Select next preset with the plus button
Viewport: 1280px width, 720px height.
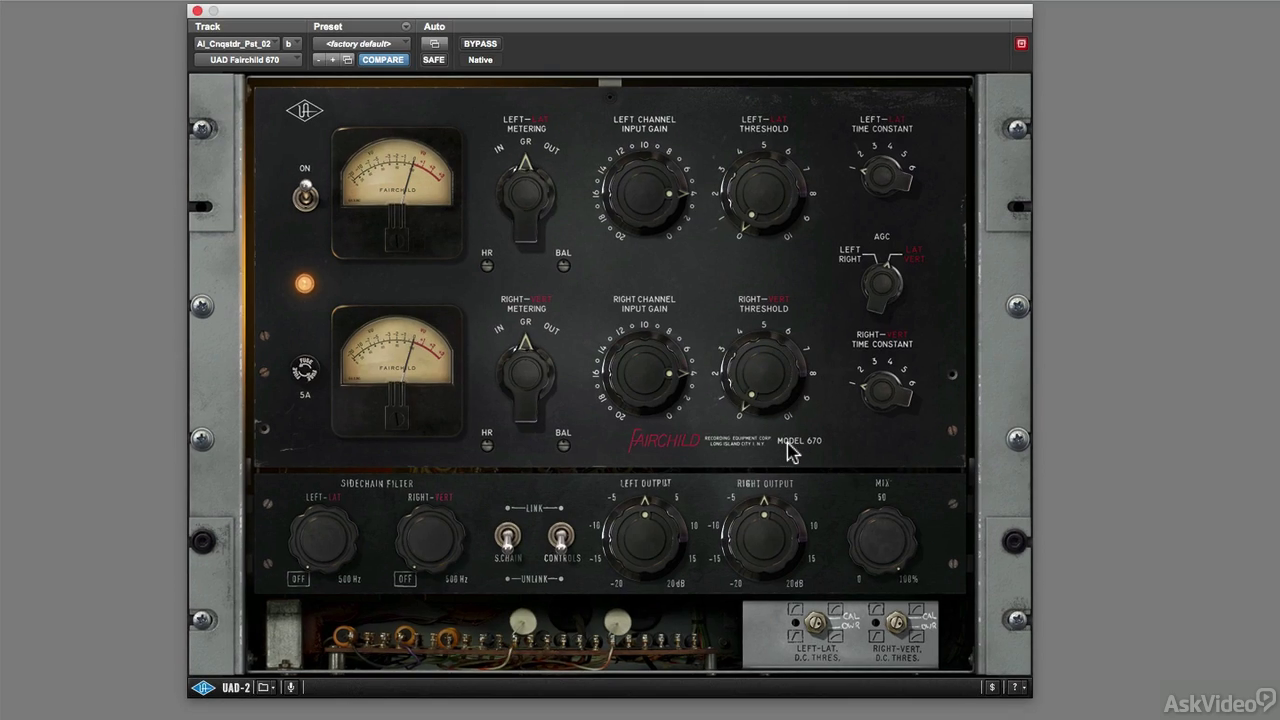pos(333,60)
